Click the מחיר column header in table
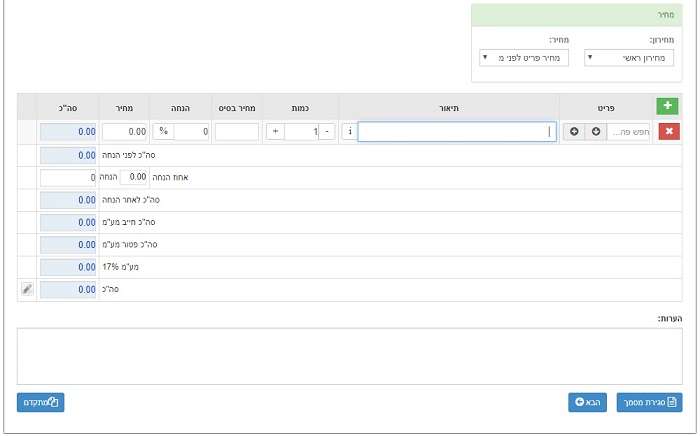 point(124,108)
